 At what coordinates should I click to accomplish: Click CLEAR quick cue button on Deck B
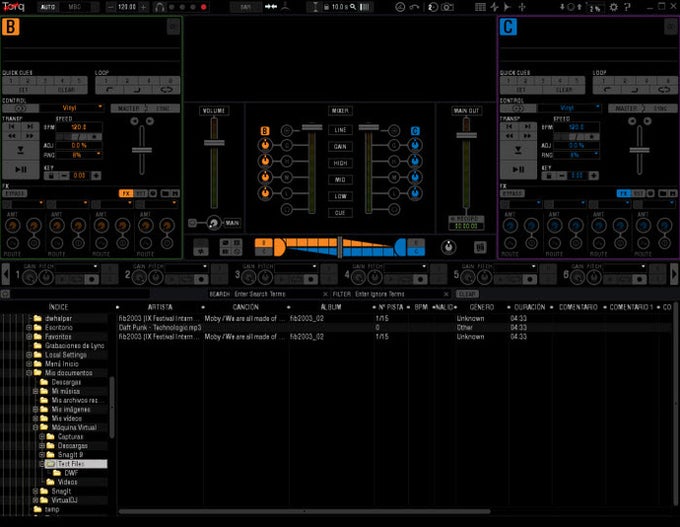(66, 90)
